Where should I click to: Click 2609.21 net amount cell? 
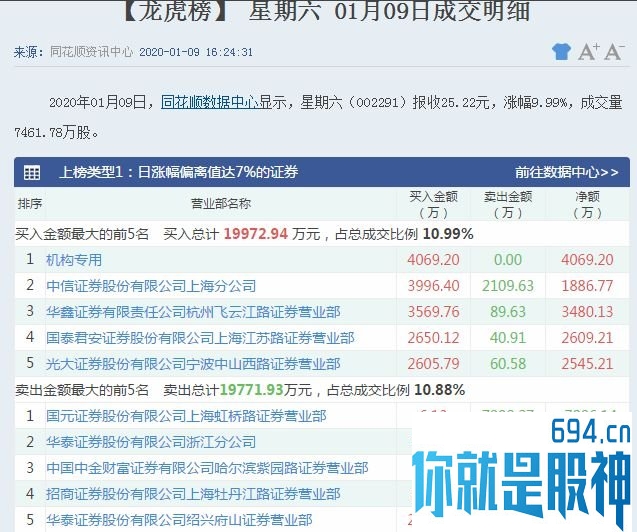click(587, 338)
